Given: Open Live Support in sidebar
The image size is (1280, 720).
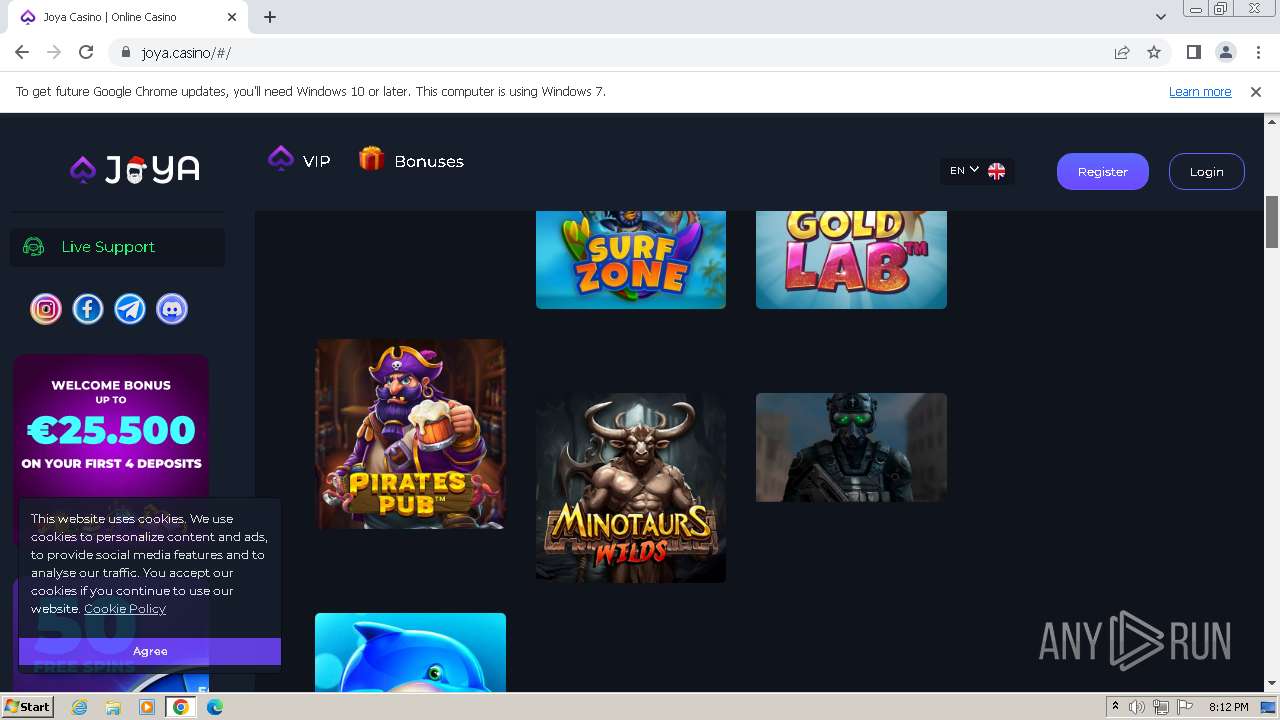Looking at the screenshot, I should click(x=117, y=247).
